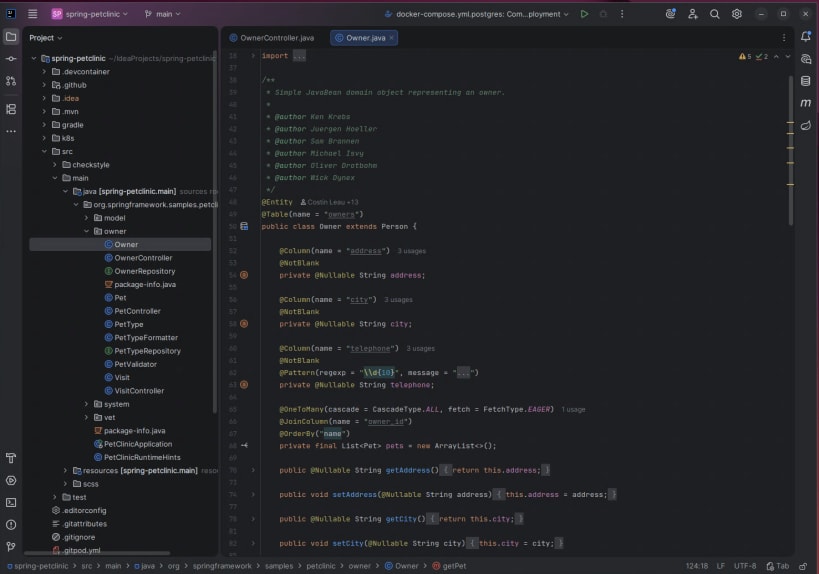Open the main hamburger menu
Viewport: 819px width, 574px height.
(x=32, y=14)
